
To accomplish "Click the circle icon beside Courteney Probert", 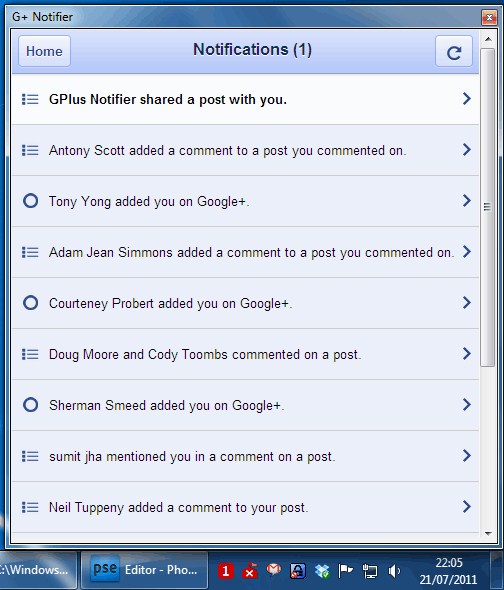I will pyautogui.click(x=30, y=303).
